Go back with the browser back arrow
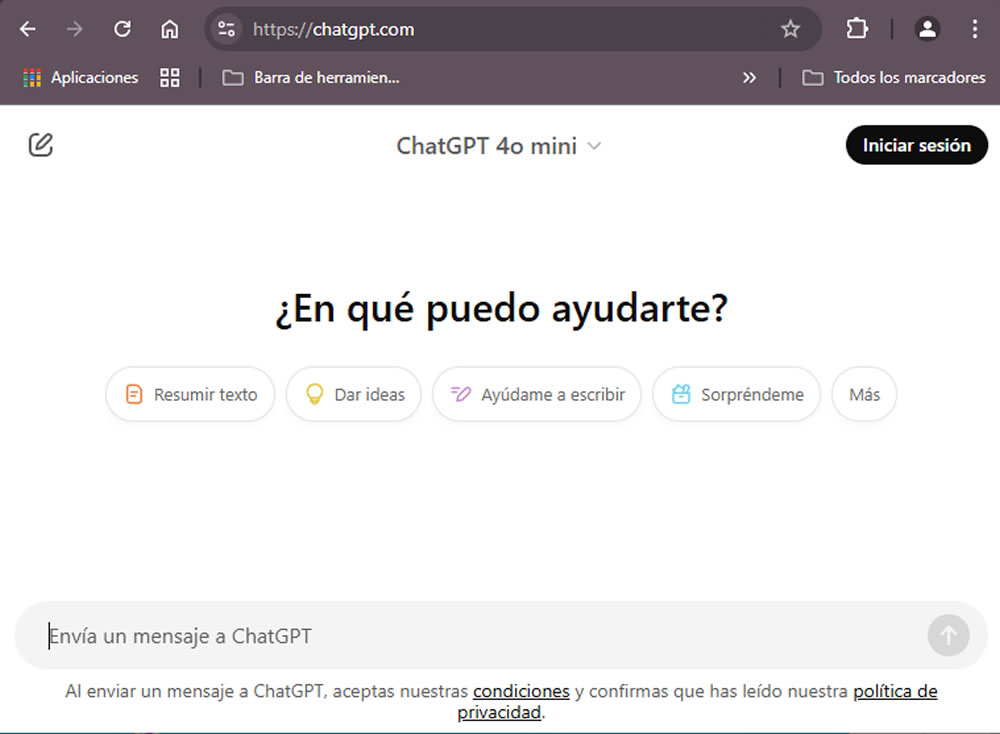This screenshot has width=1000, height=734. (27, 29)
